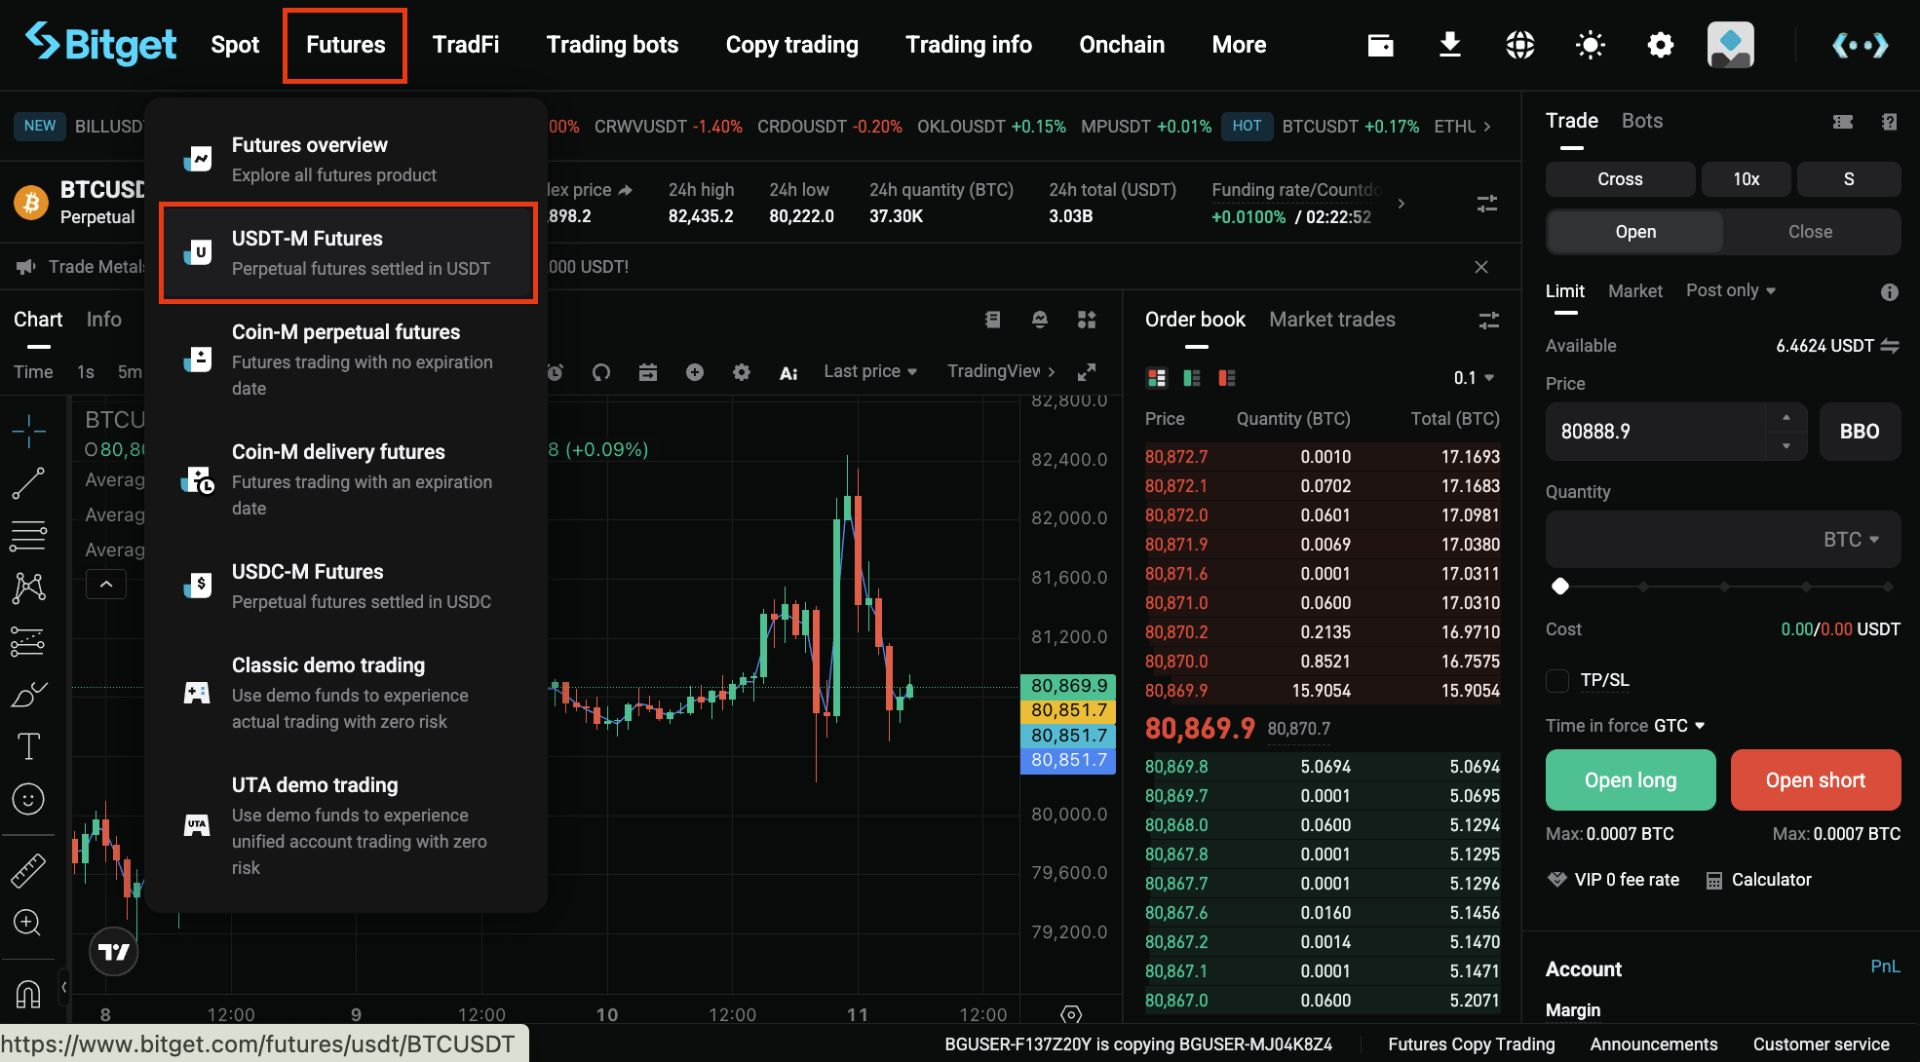The image size is (1920, 1062).
Task: Switch to the Bots tab
Action: (1642, 121)
